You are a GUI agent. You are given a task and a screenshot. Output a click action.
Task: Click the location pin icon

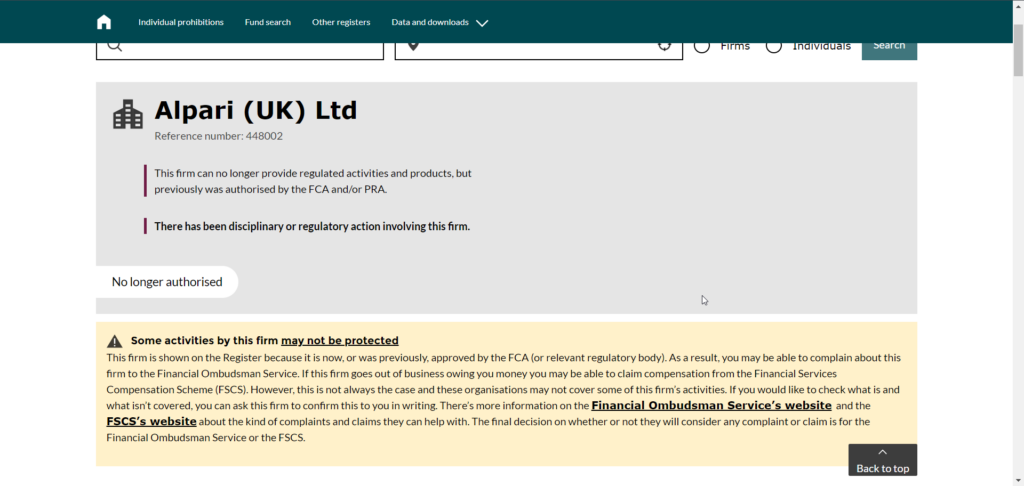[x=413, y=46]
